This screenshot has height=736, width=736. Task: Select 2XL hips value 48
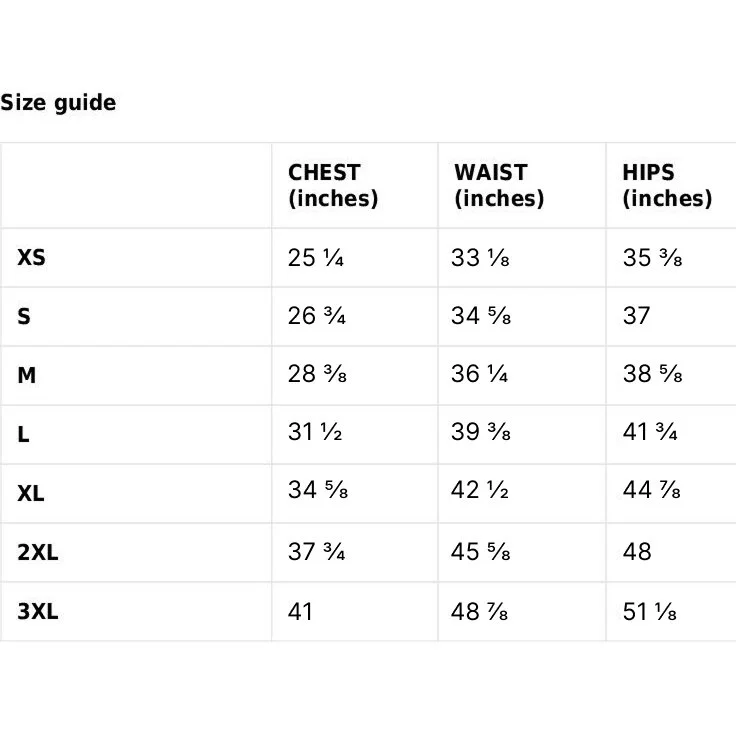point(637,552)
